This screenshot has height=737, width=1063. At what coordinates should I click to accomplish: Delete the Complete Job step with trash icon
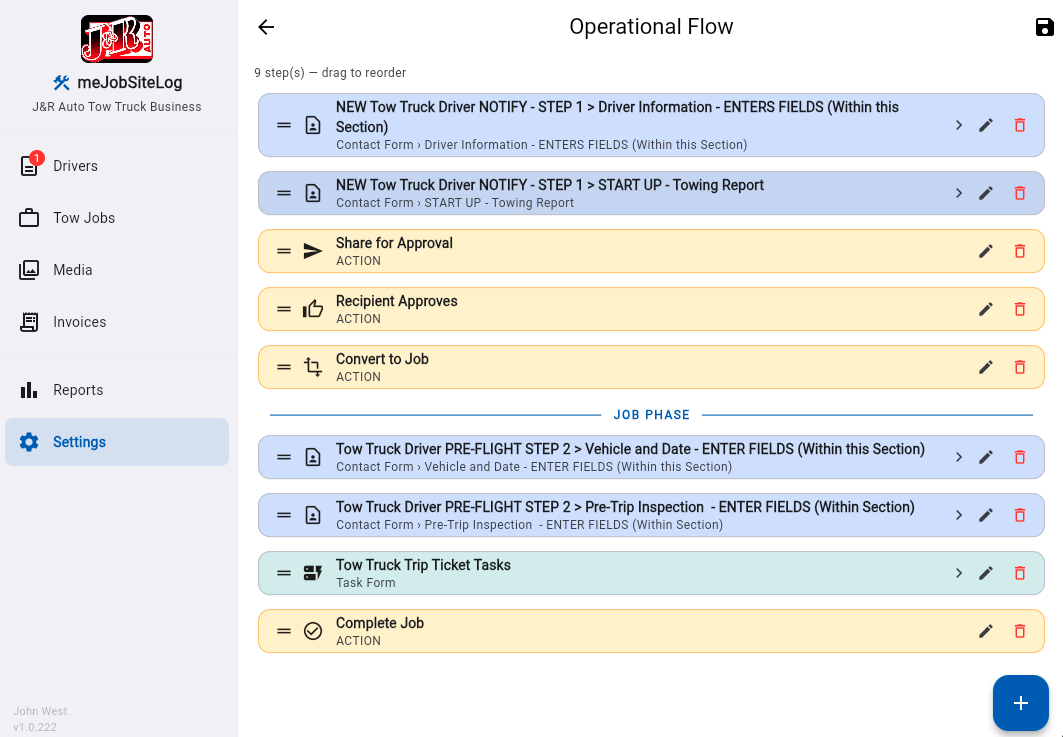1020,630
